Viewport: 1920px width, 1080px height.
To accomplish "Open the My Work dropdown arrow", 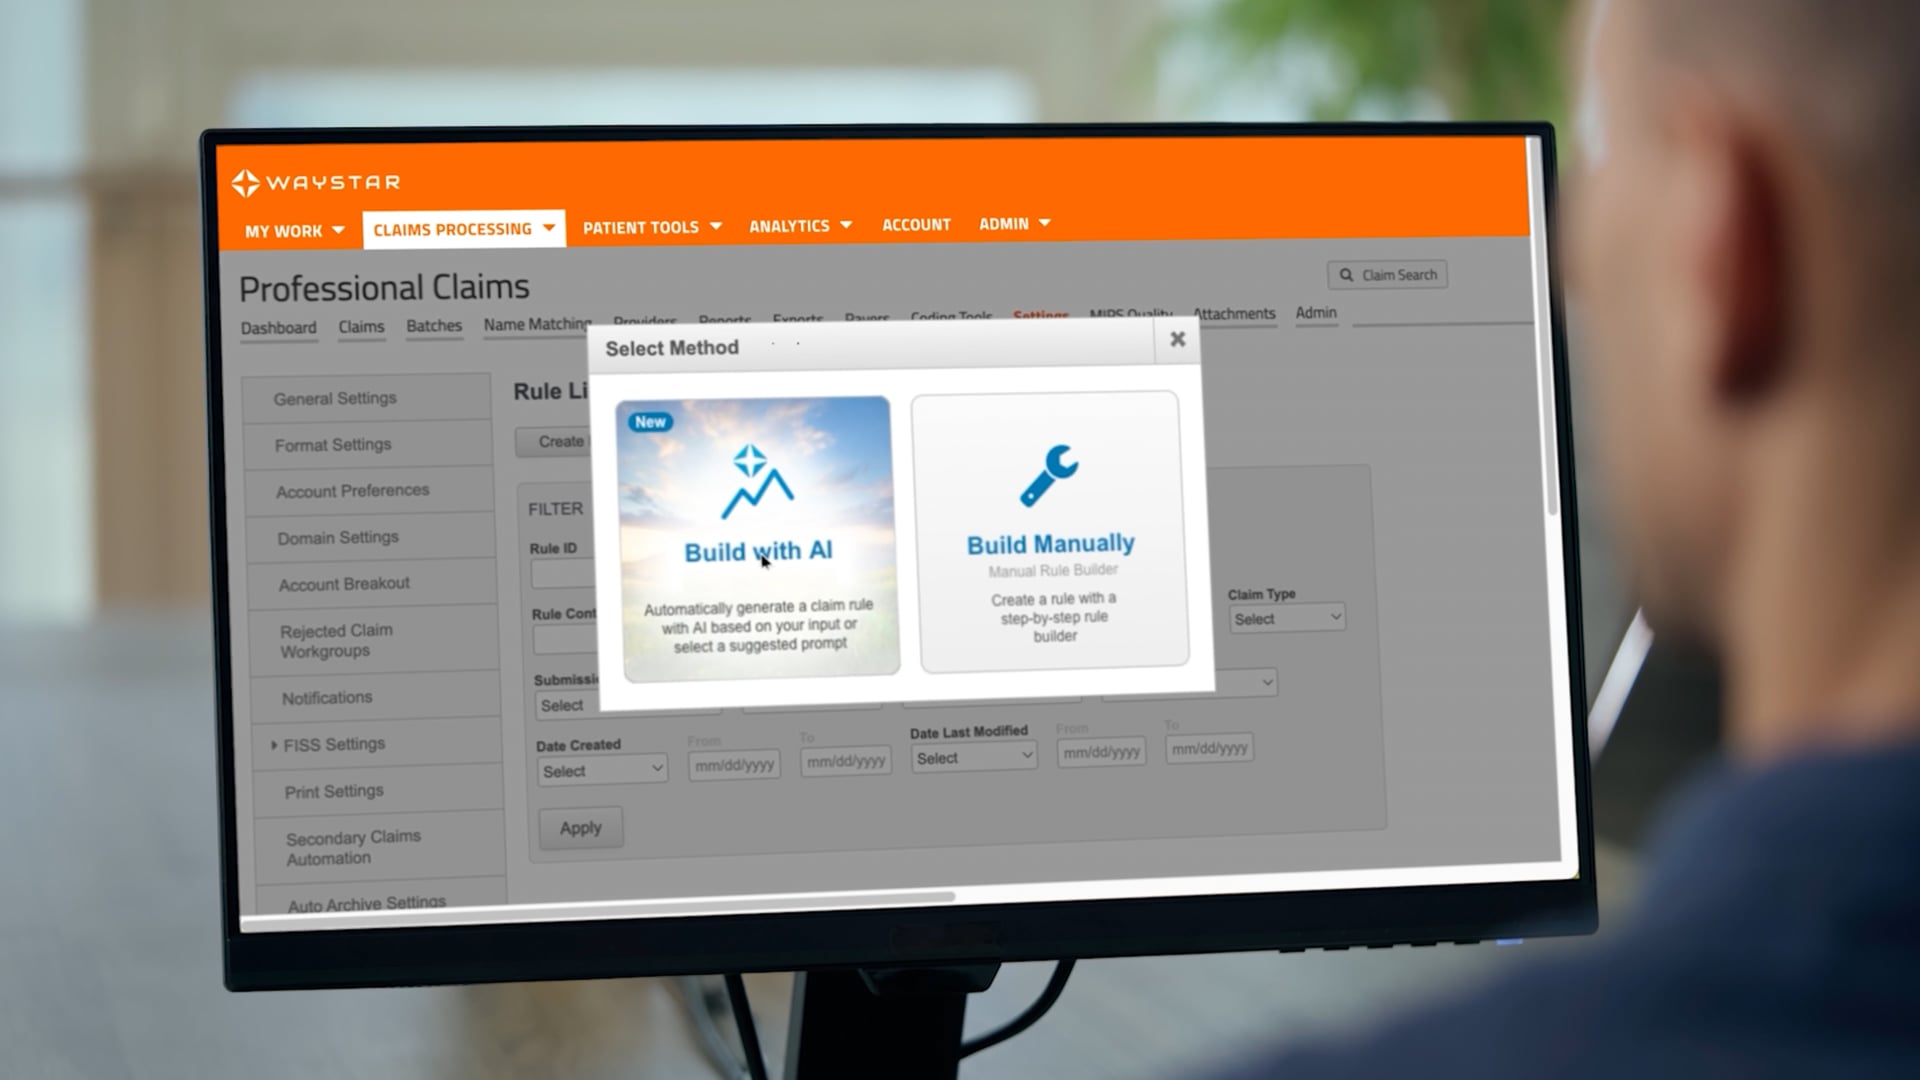I will (x=338, y=230).
